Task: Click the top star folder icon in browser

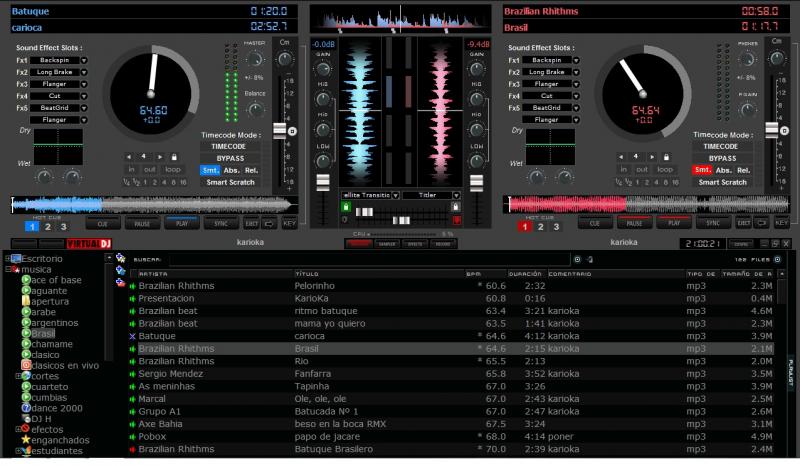Action: point(120,258)
